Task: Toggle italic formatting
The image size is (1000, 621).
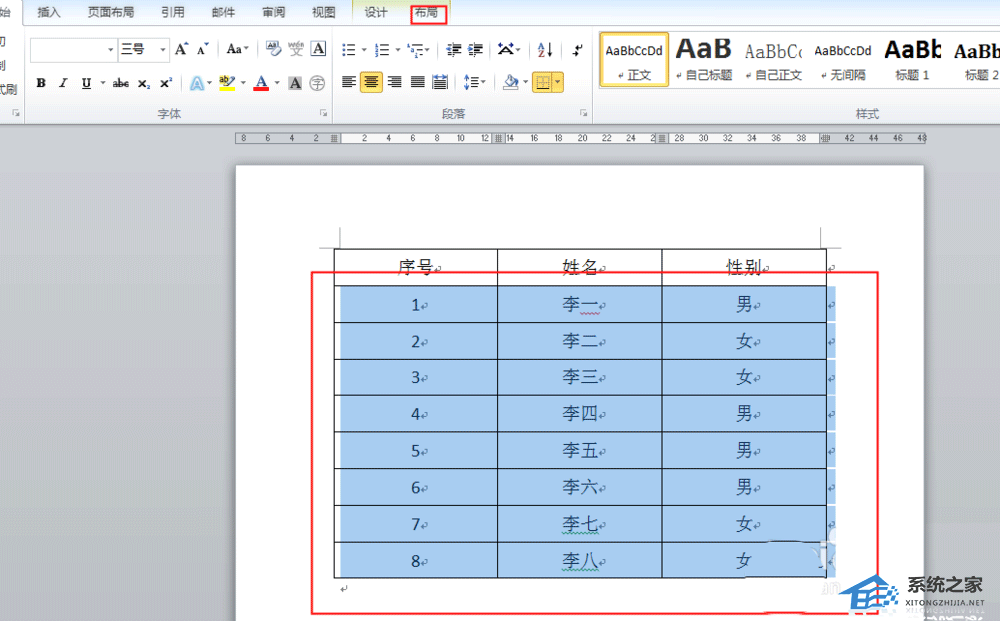Action: [x=63, y=83]
